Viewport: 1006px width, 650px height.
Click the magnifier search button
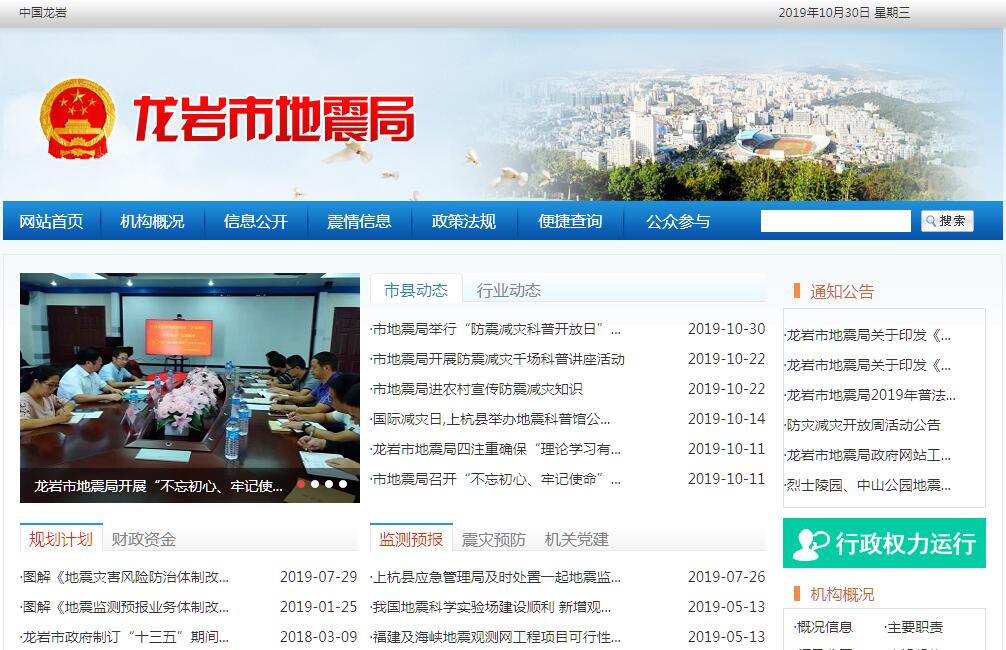pyautogui.click(x=946, y=221)
